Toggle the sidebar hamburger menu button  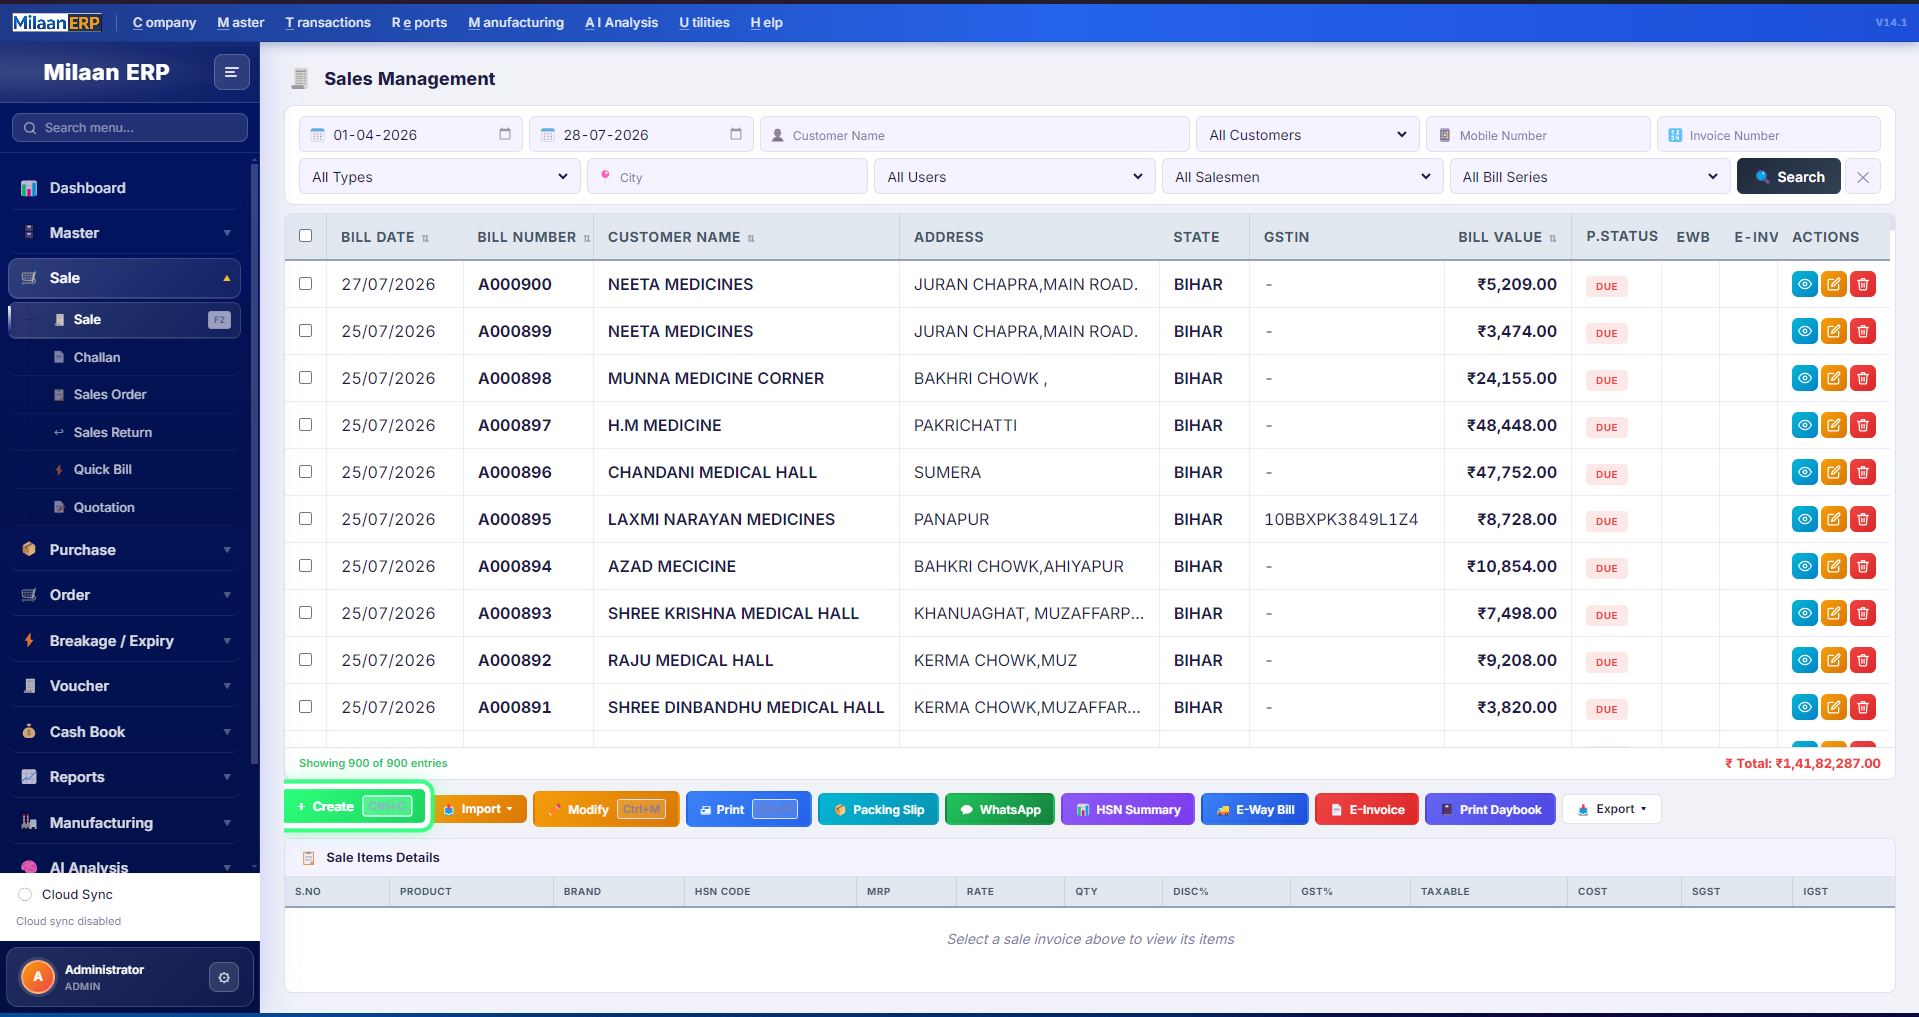pos(231,72)
